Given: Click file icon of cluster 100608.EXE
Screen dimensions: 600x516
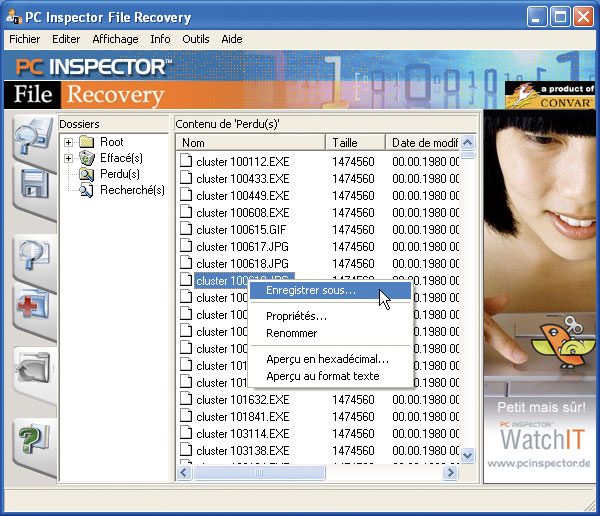Looking at the screenshot, I should (x=186, y=211).
